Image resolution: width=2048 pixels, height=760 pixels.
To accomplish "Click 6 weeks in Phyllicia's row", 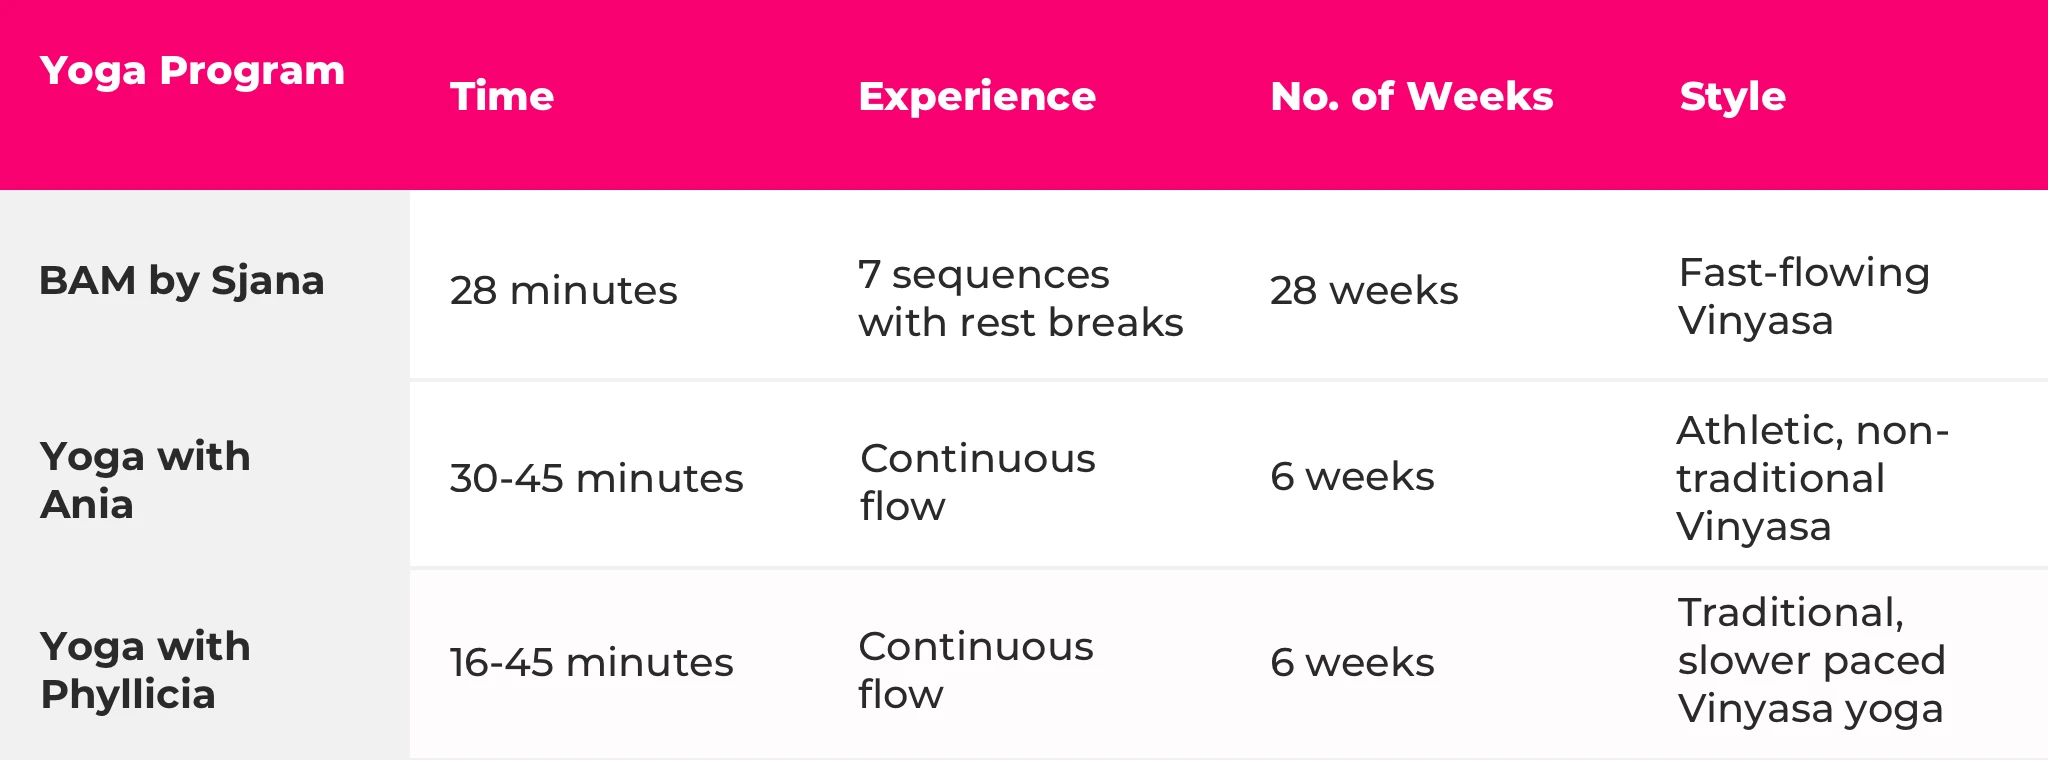I will point(1352,663).
